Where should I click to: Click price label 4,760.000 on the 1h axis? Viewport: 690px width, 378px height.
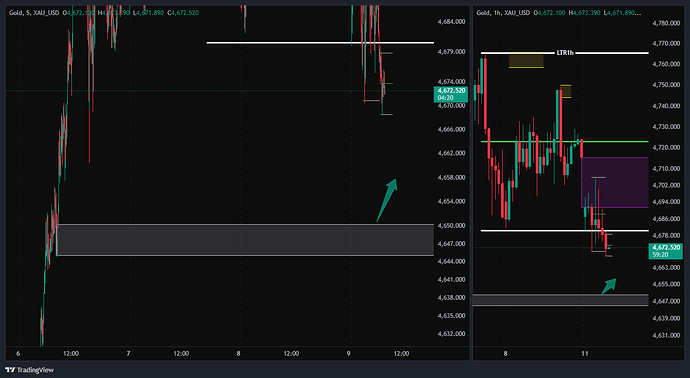[666, 64]
